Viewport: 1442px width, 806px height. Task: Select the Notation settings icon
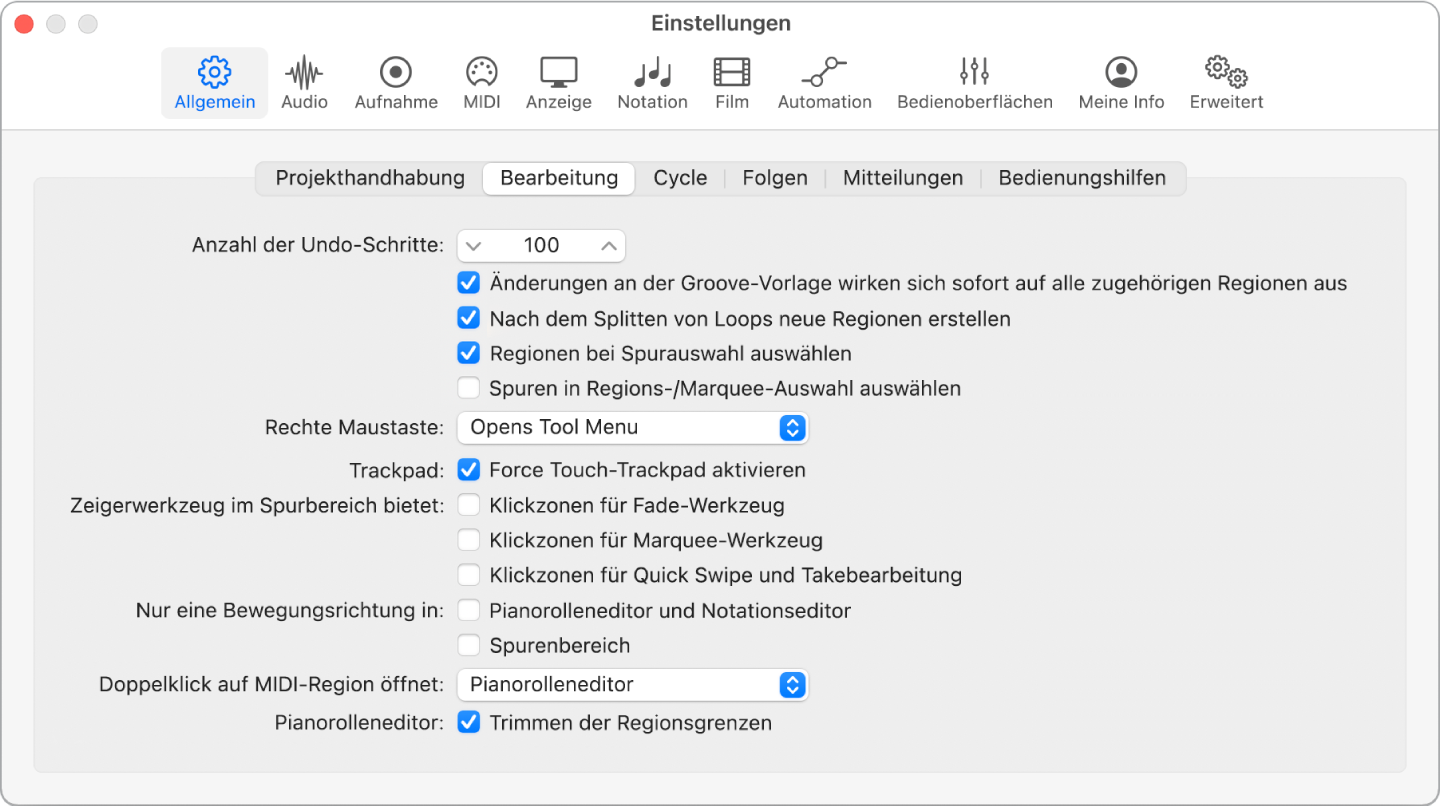point(652,82)
